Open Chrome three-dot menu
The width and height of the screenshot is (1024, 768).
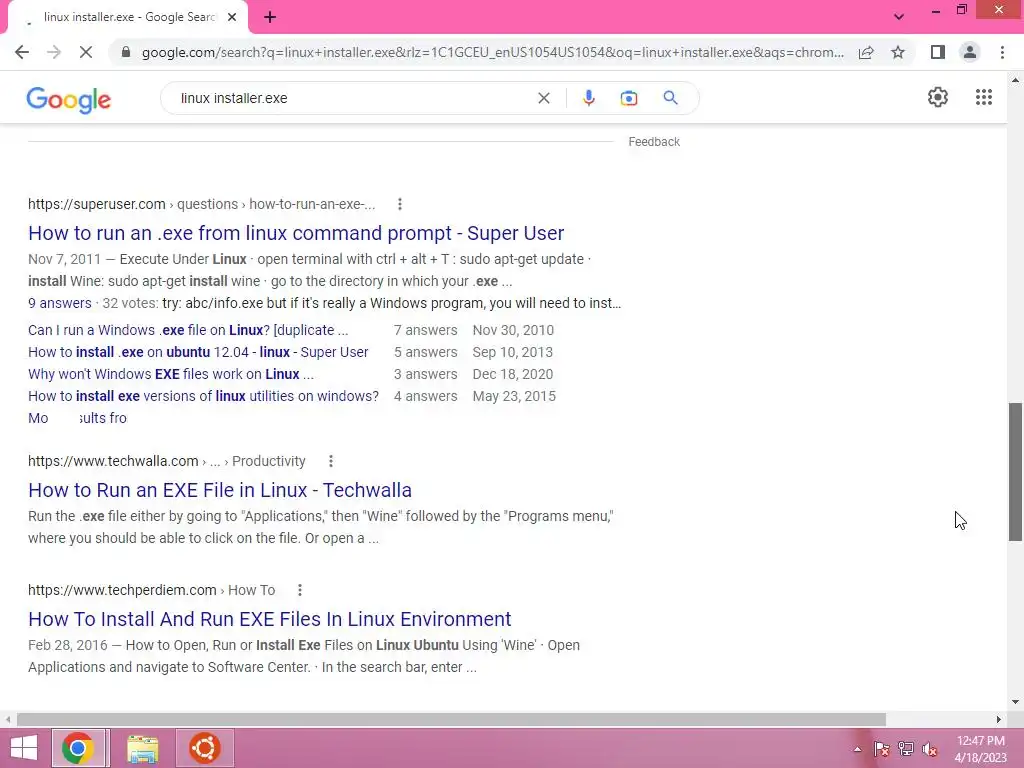[1002, 52]
